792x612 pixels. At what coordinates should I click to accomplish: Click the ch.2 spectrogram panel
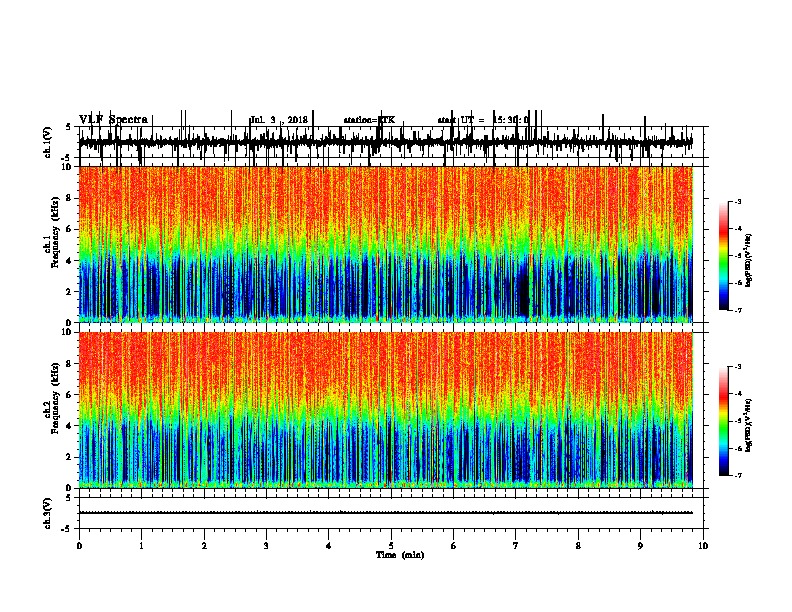(386, 410)
